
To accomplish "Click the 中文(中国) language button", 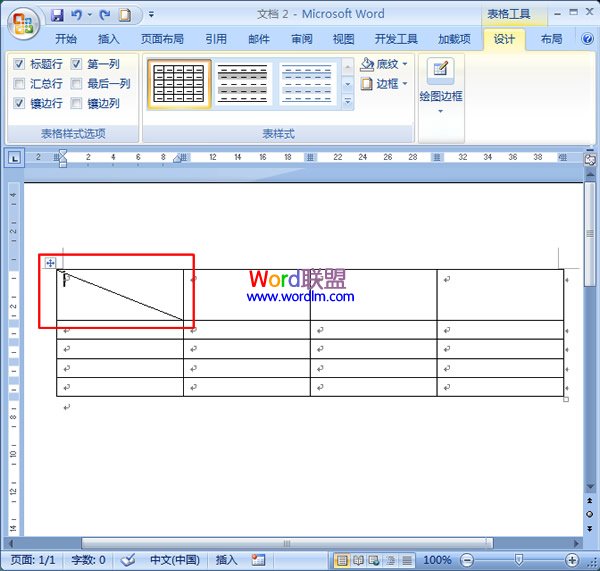I will pyautogui.click(x=174, y=560).
